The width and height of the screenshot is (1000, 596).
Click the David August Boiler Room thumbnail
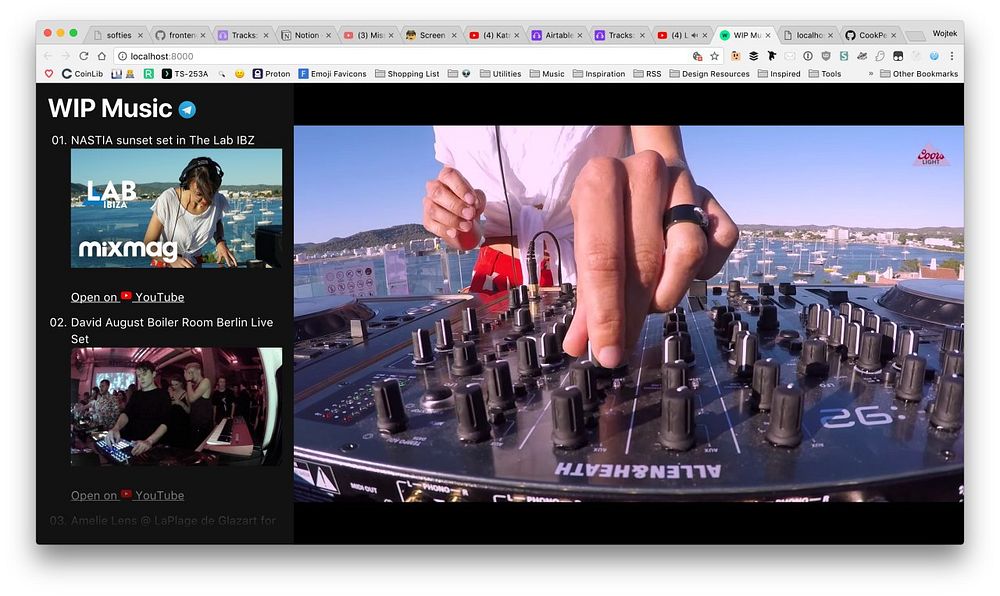pyautogui.click(x=176, y=407)
